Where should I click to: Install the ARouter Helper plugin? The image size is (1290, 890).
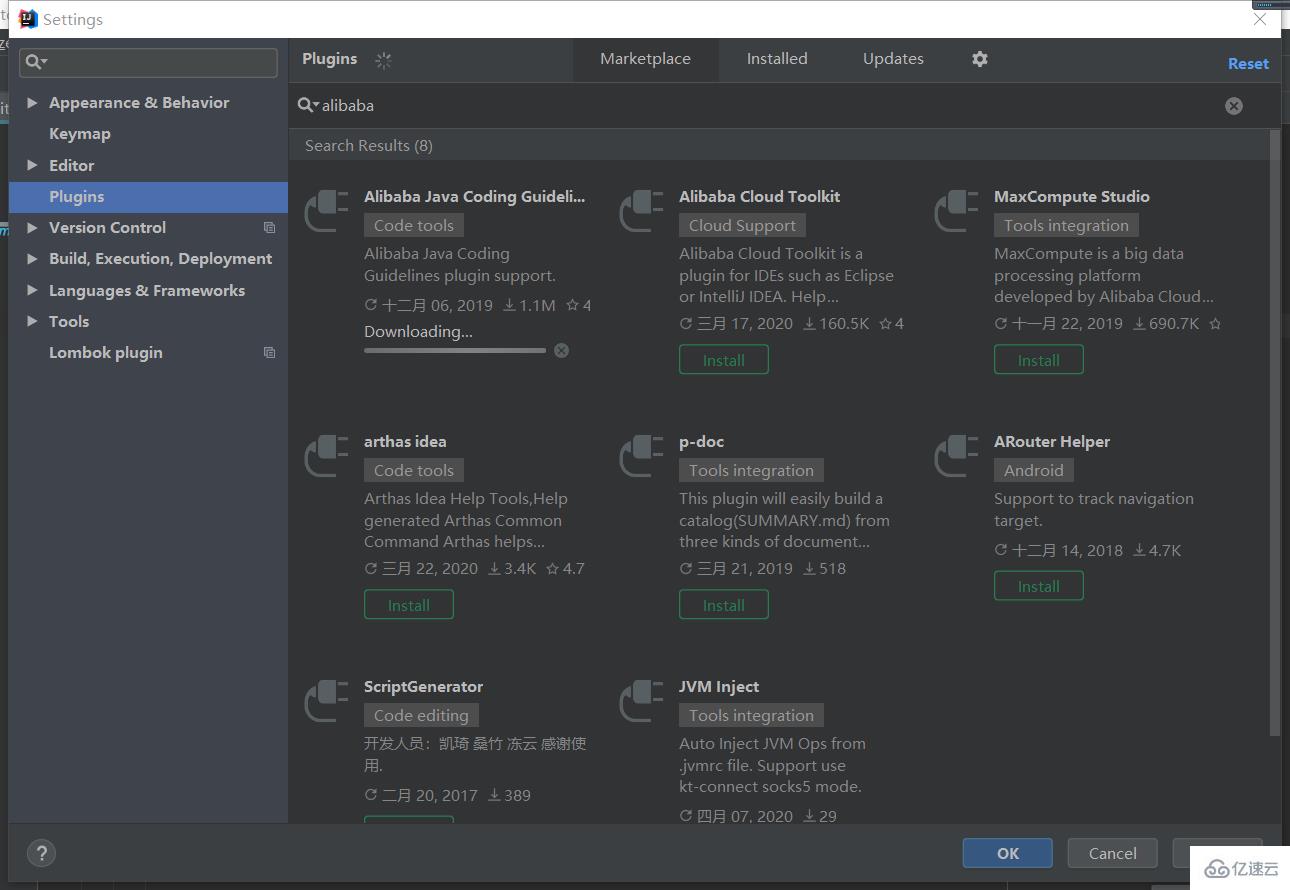(1039, 586)
